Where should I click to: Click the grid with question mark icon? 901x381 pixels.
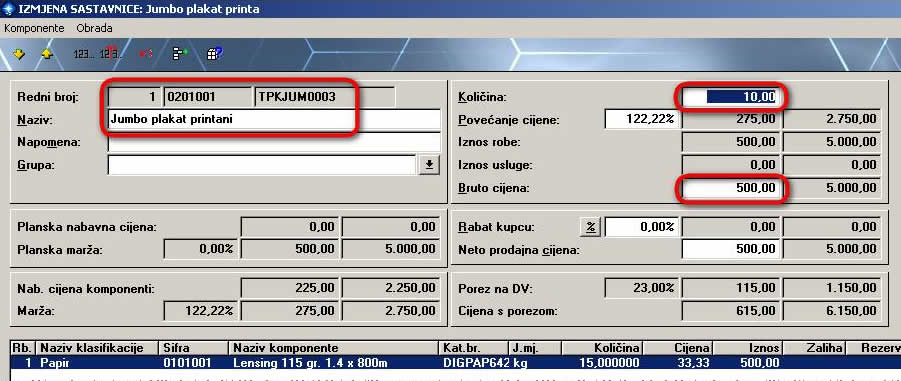tap(214, 54)
